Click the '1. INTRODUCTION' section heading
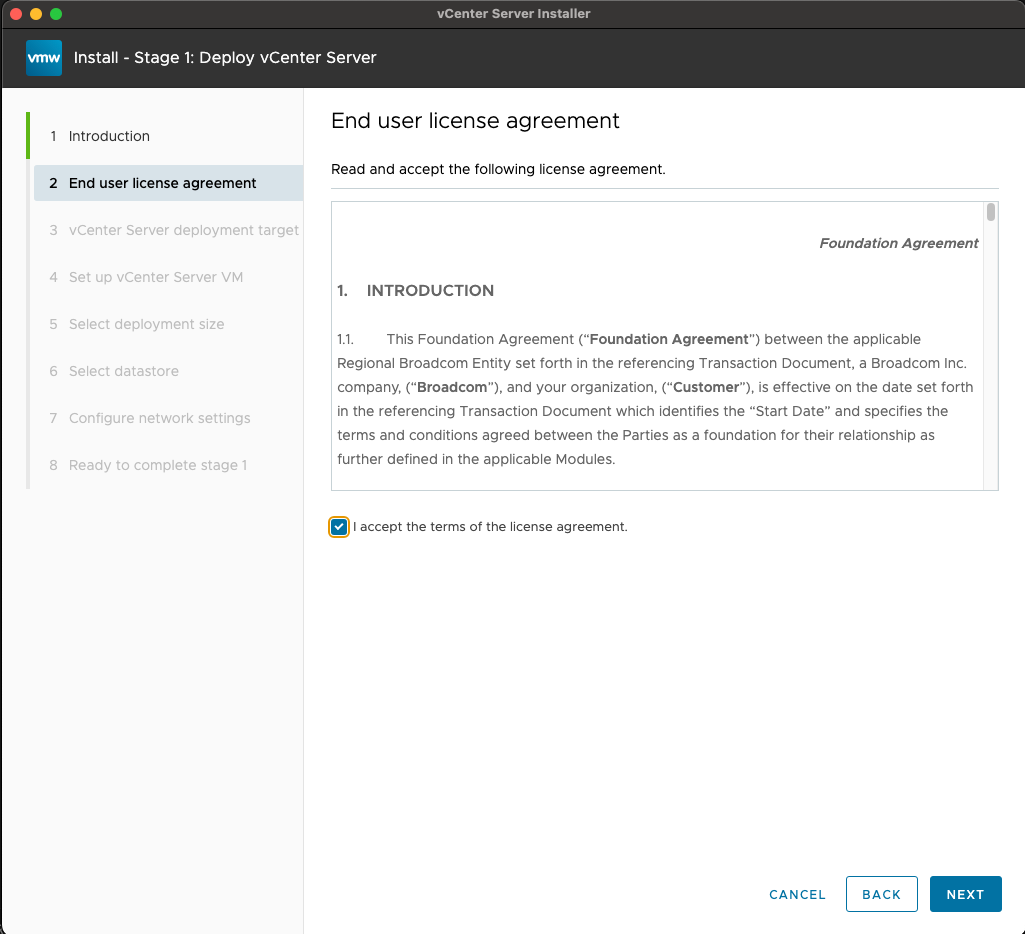 416,291
